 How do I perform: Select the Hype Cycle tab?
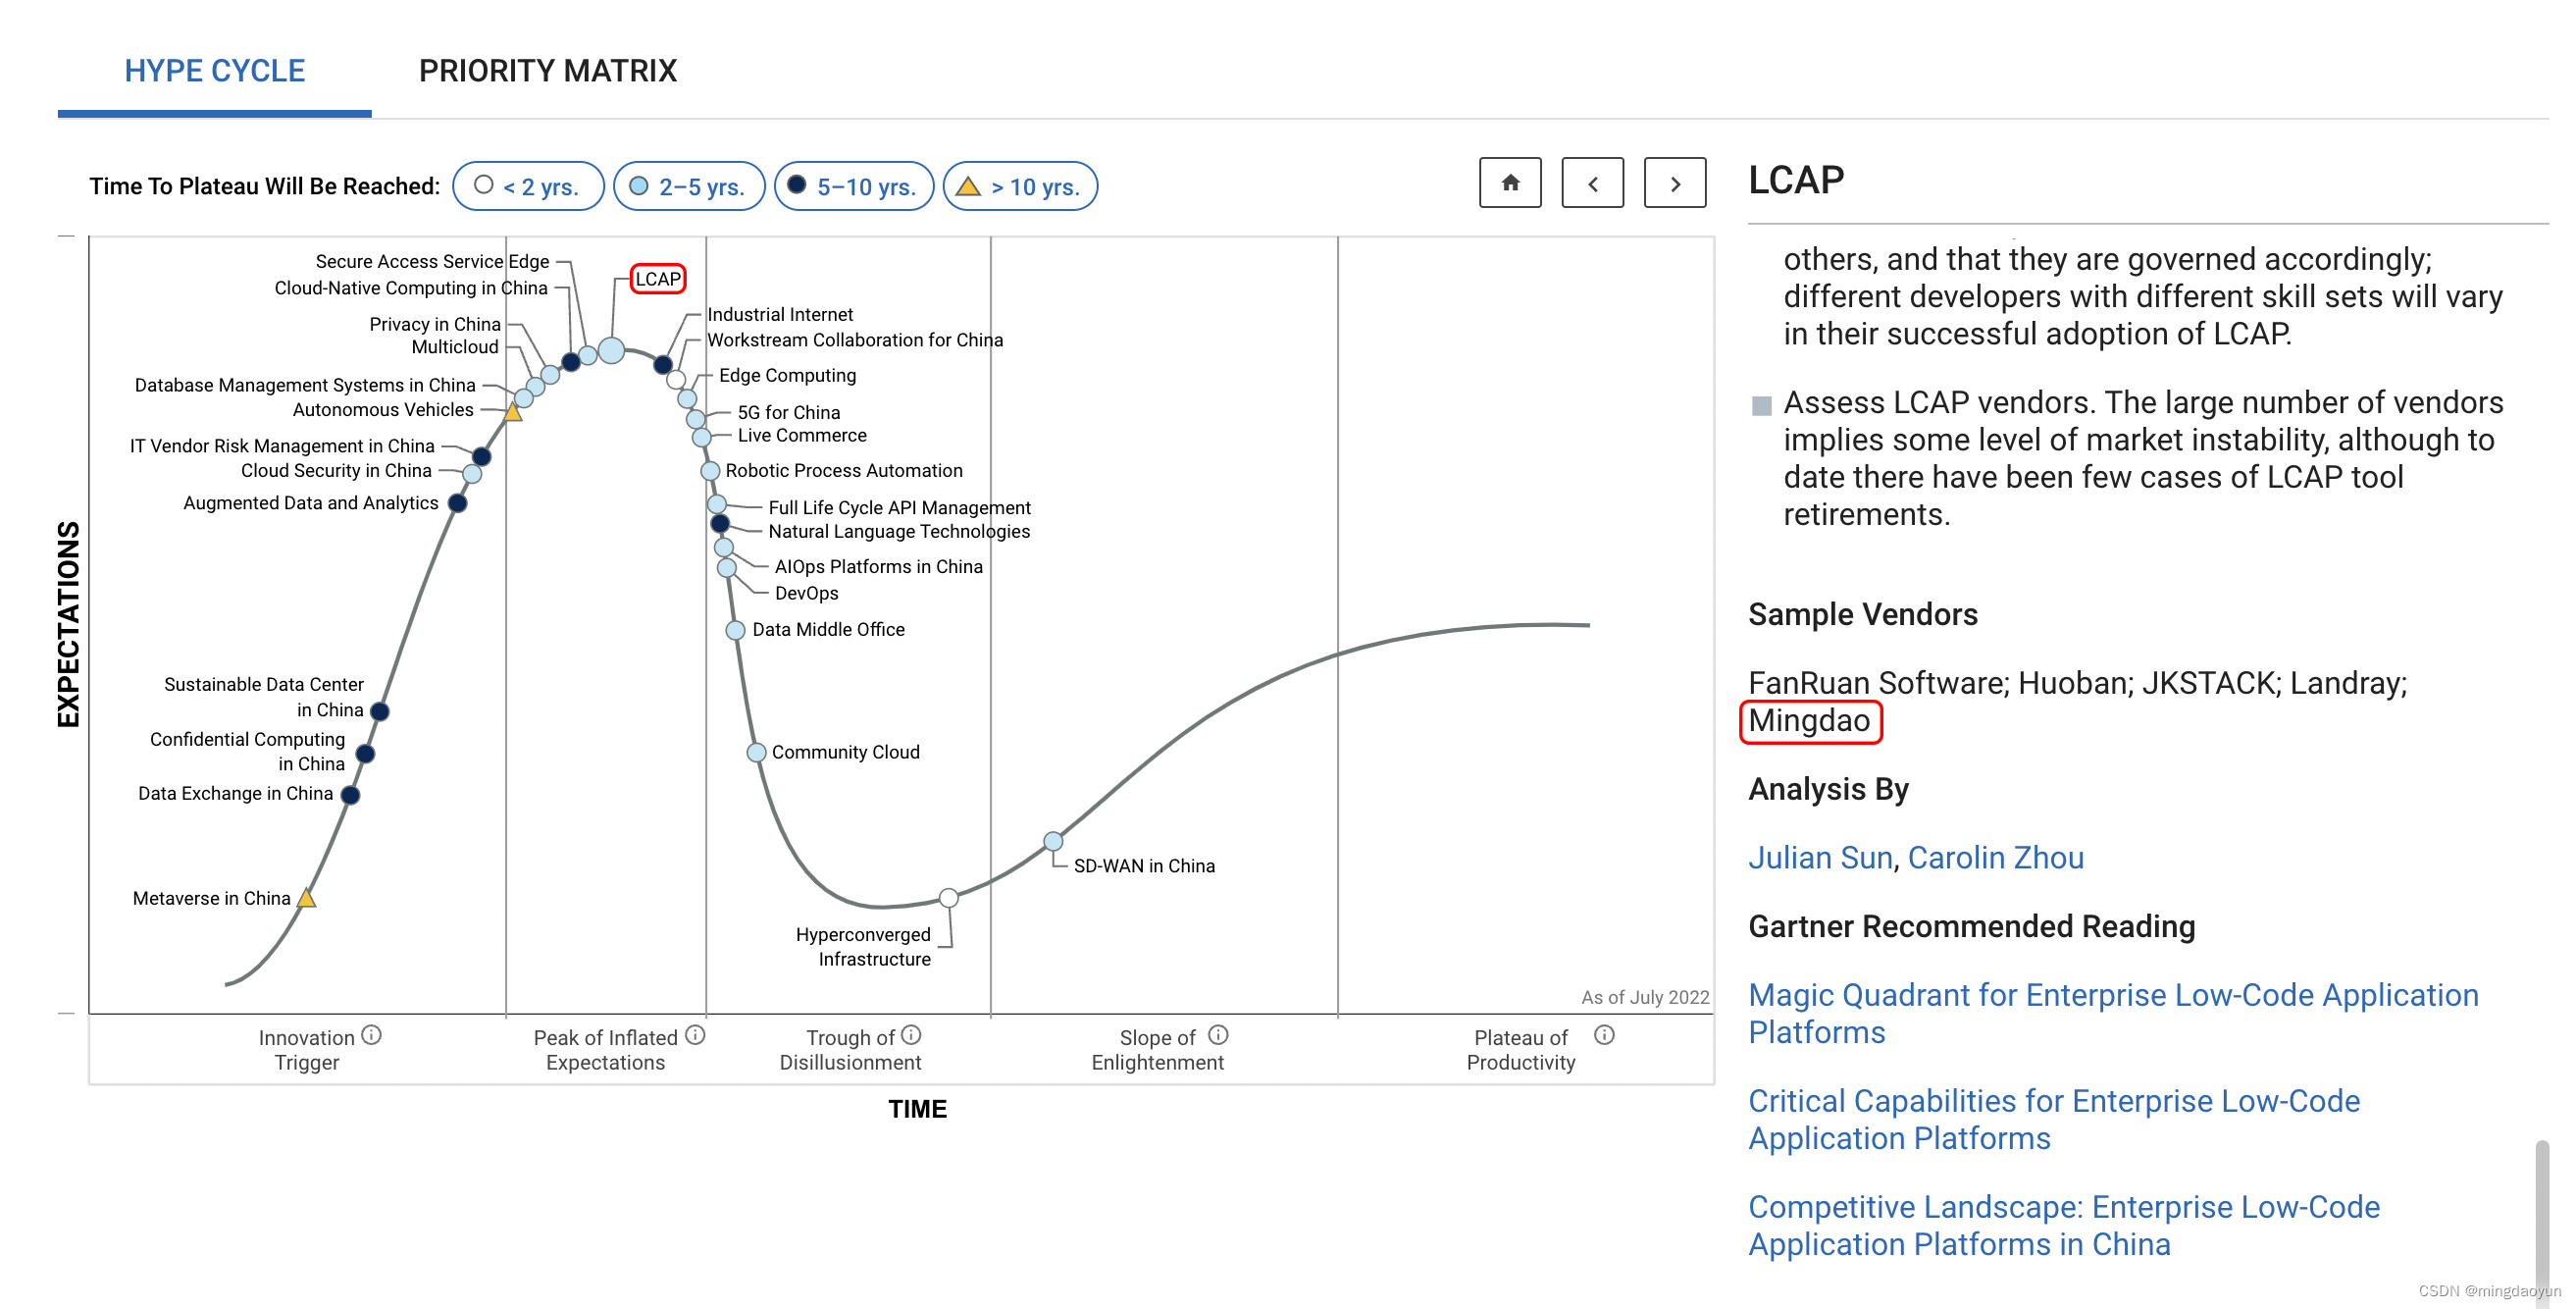214,70
